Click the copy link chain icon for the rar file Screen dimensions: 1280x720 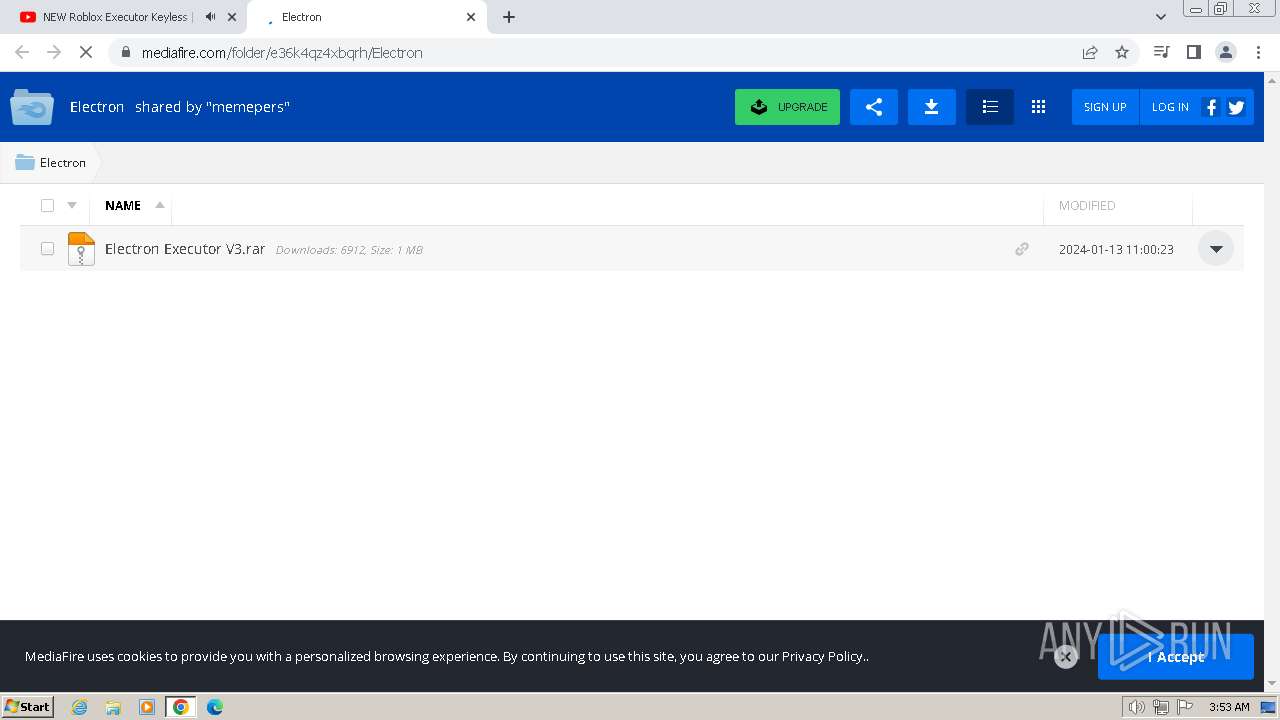click(x=1021, y=249)
